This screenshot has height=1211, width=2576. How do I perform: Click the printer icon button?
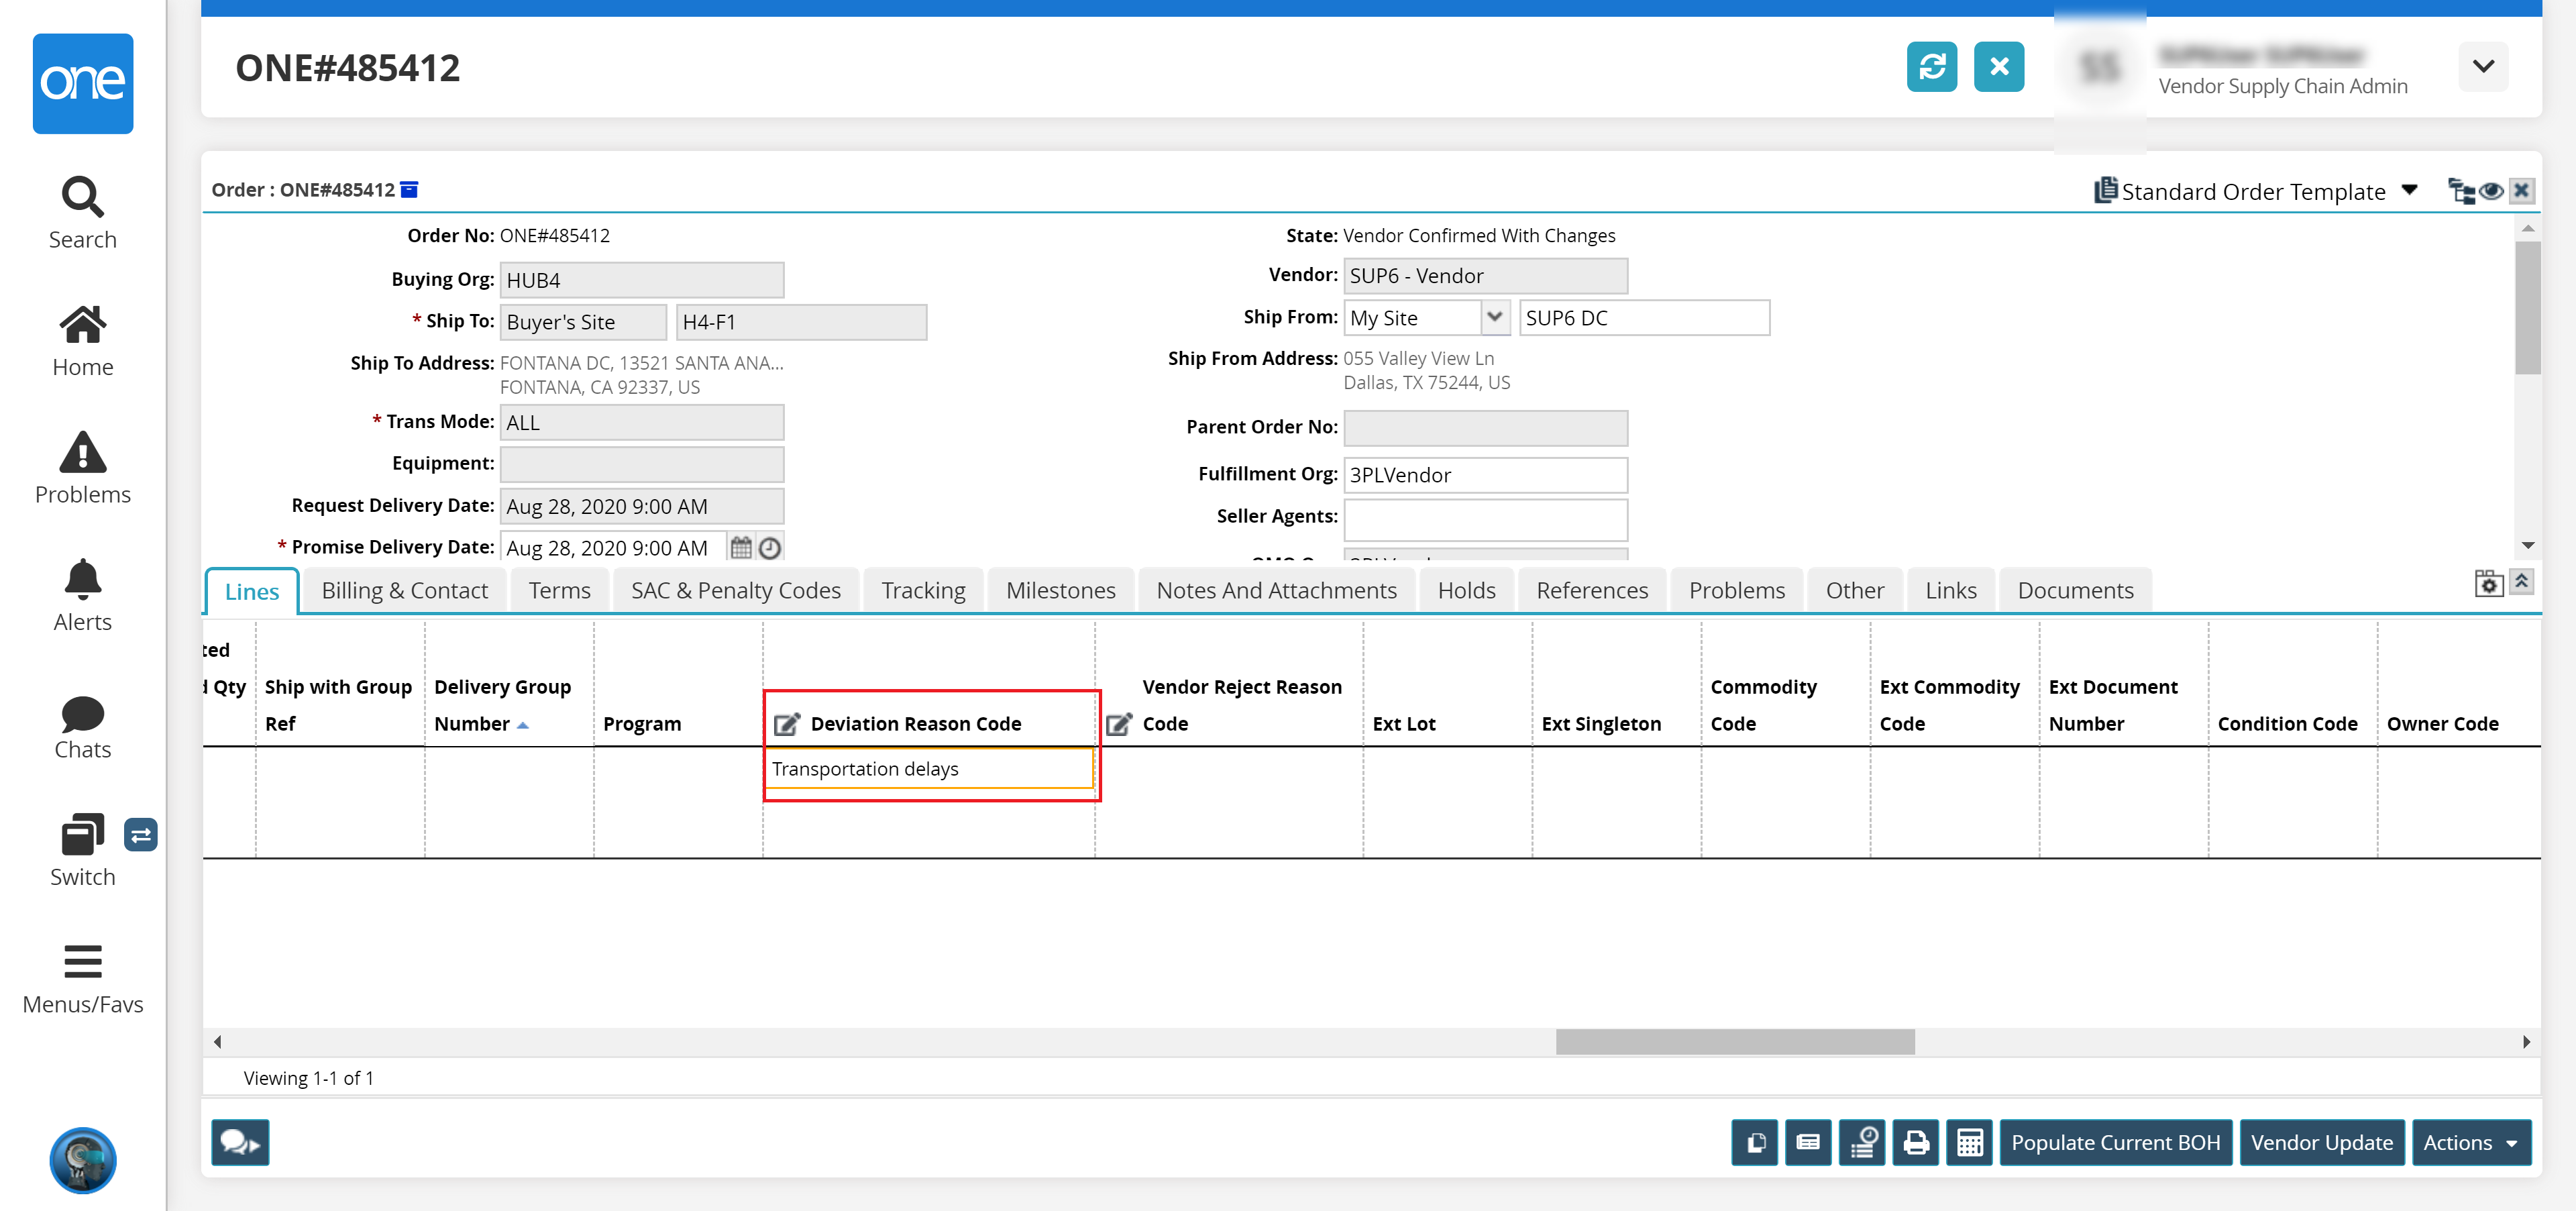tap(1915, 1142)
